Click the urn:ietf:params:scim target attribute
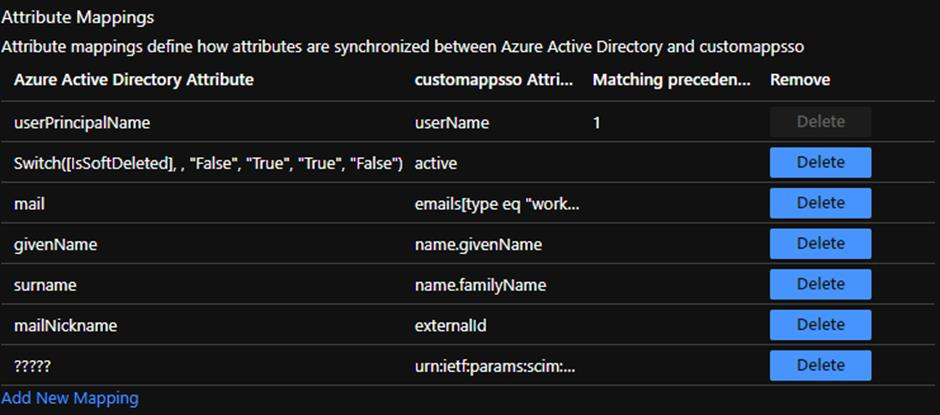The height and width of the screenshot is (415, 940). click(495, 366)
